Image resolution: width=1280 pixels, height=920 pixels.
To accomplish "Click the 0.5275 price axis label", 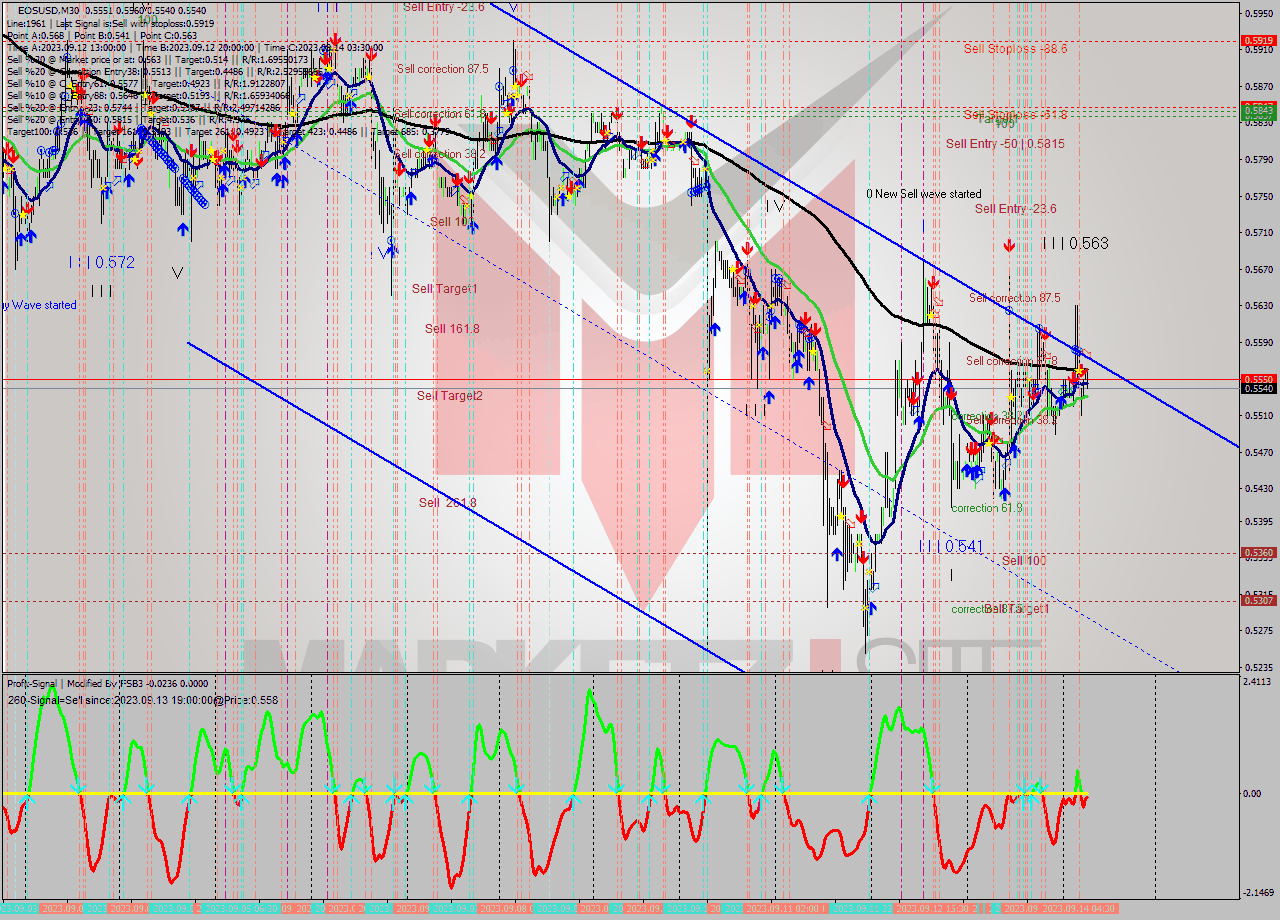I will pyautogui.click(x=1258, y=631).
